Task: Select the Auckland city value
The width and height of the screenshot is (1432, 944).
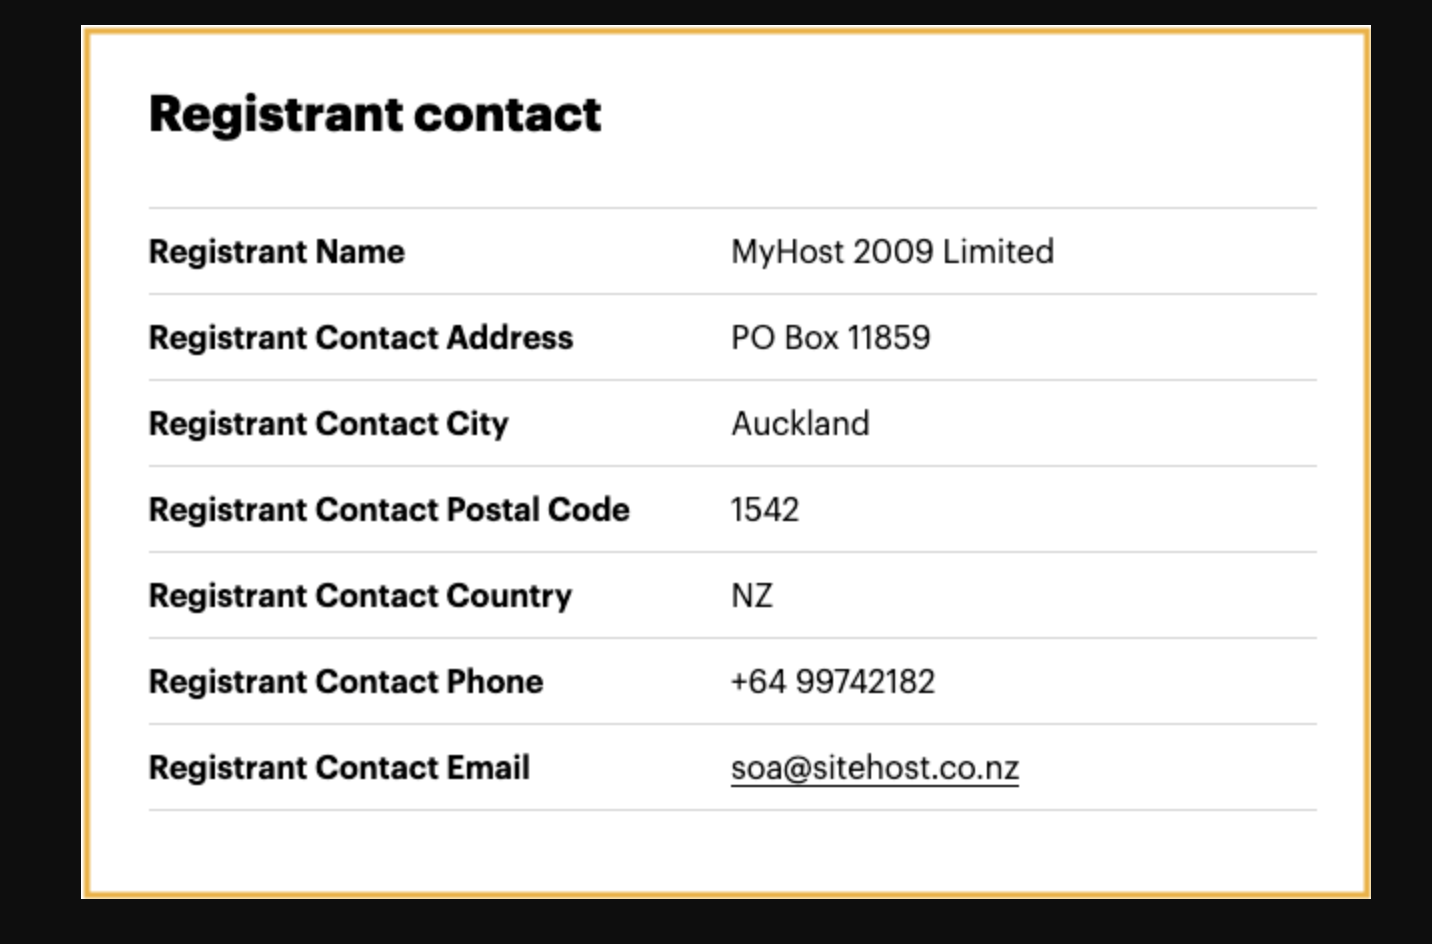Action: (800, 424)
